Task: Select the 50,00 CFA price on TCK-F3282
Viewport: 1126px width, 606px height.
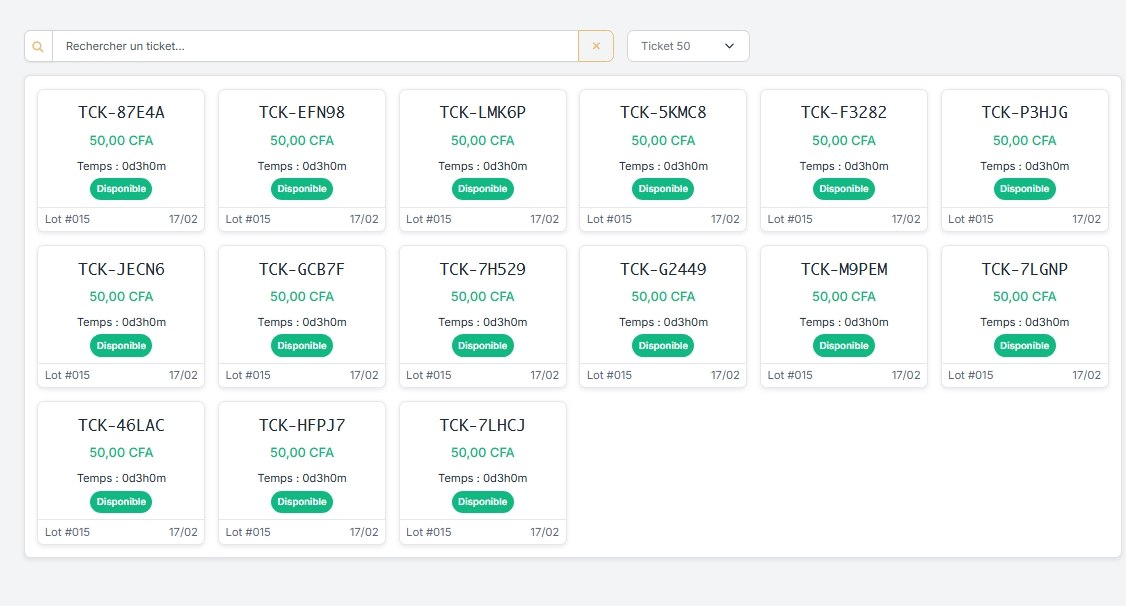Action: coord(844,141)
